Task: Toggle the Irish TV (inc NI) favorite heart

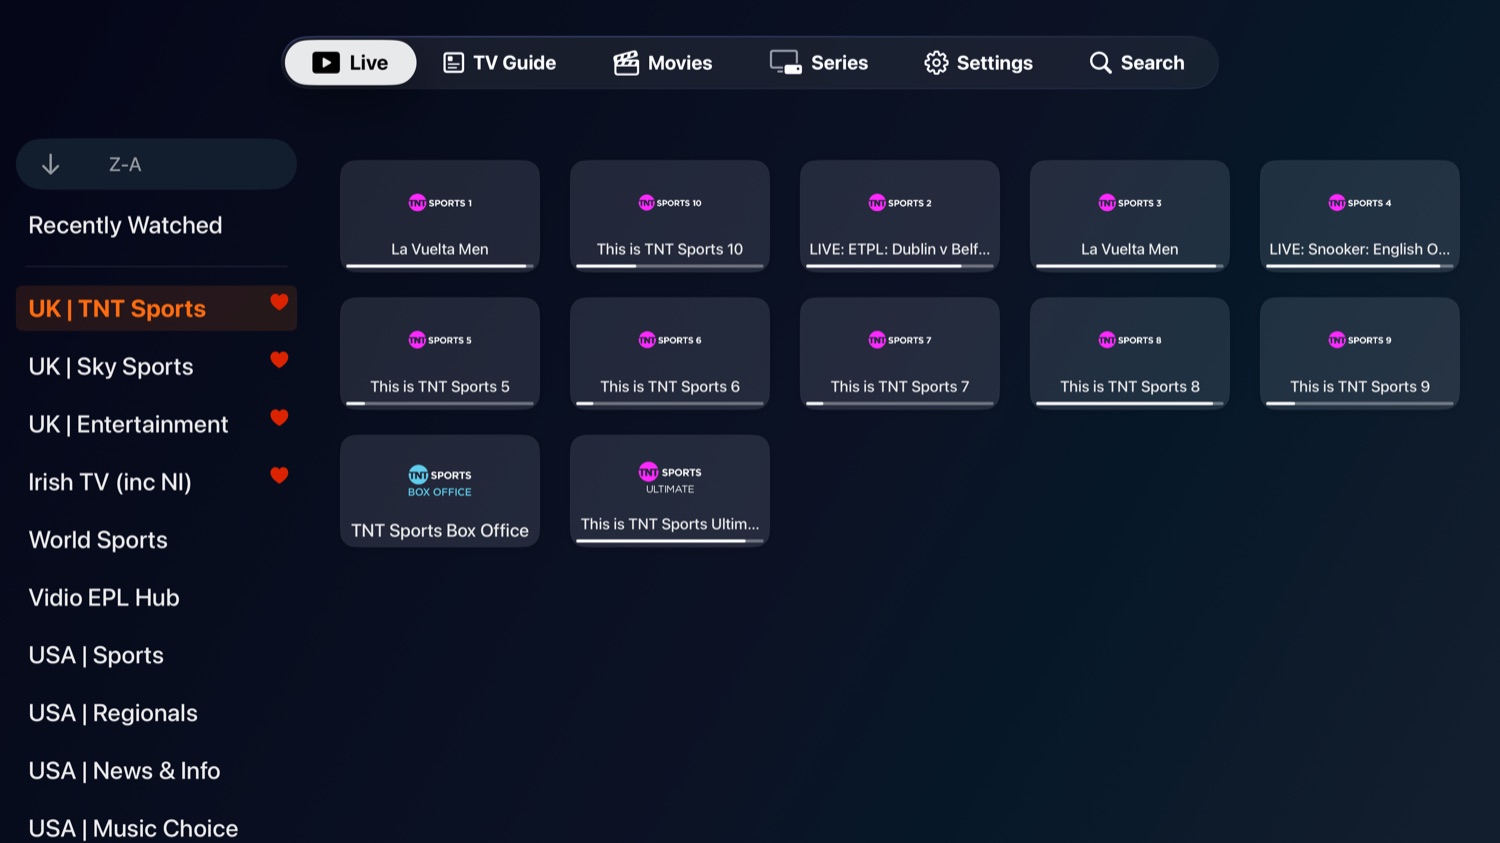Action: click(x=279, y=476)
